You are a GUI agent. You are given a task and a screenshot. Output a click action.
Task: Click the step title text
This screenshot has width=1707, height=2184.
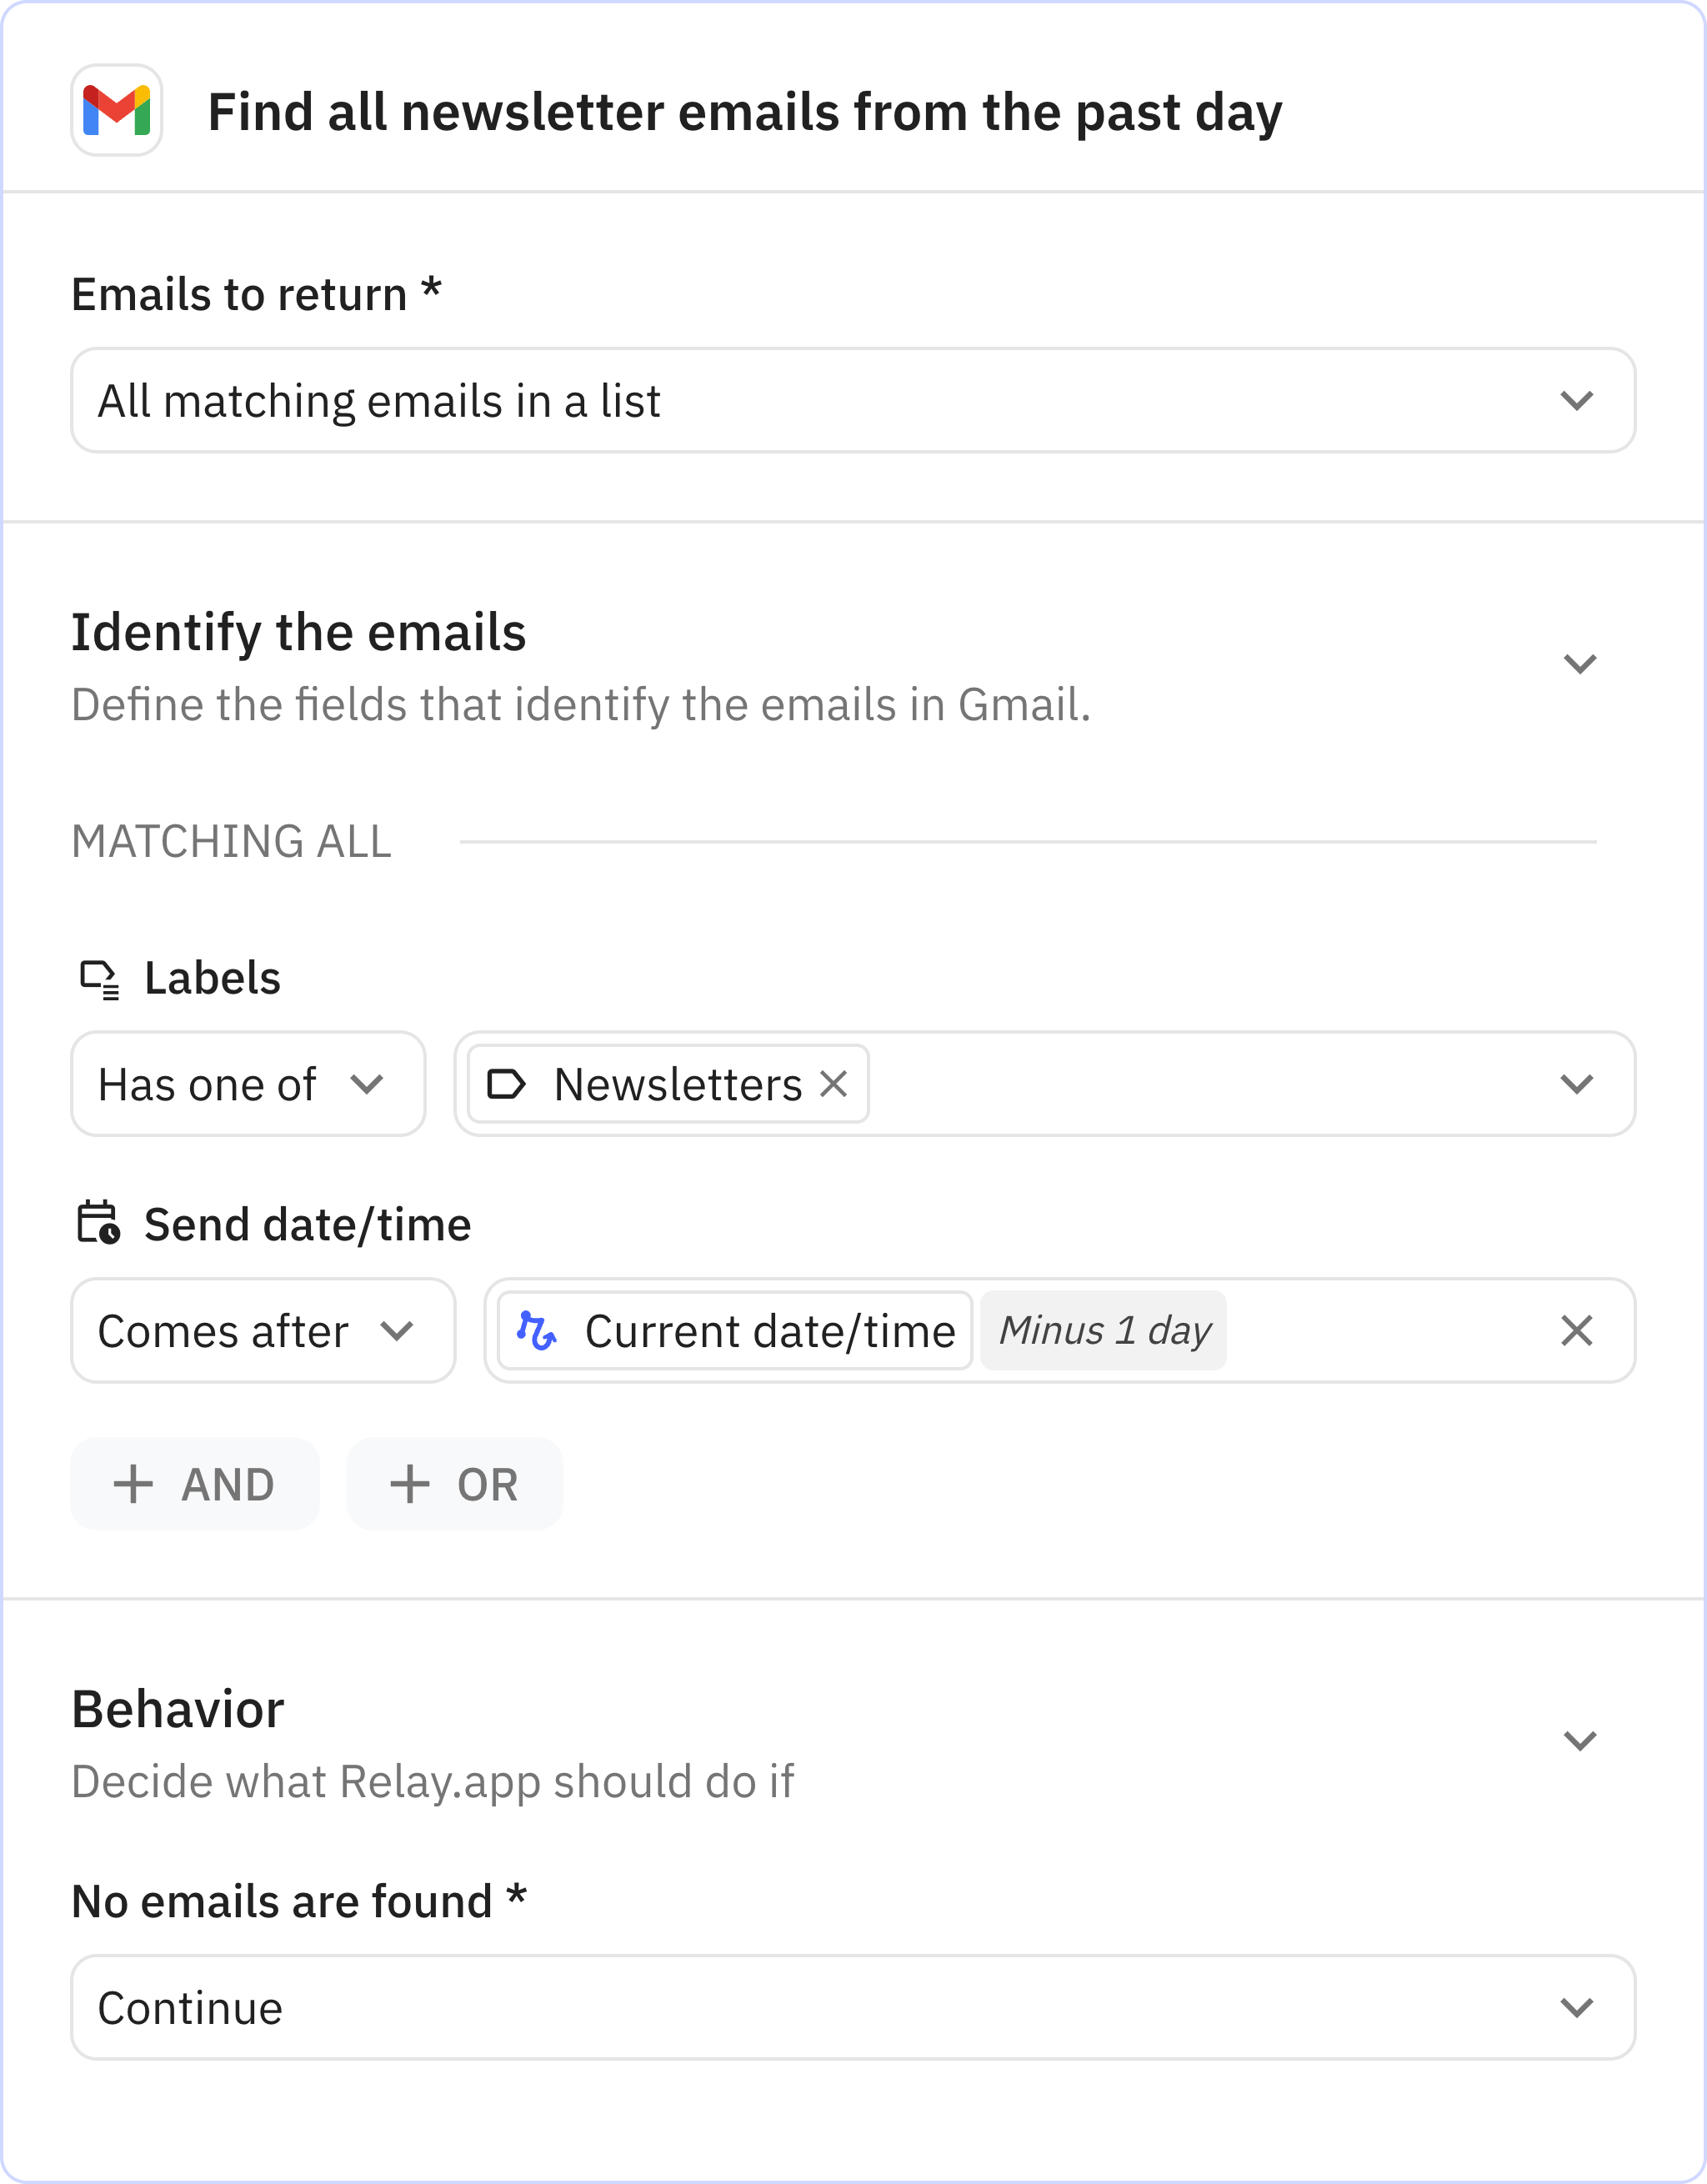pos(744,112)
